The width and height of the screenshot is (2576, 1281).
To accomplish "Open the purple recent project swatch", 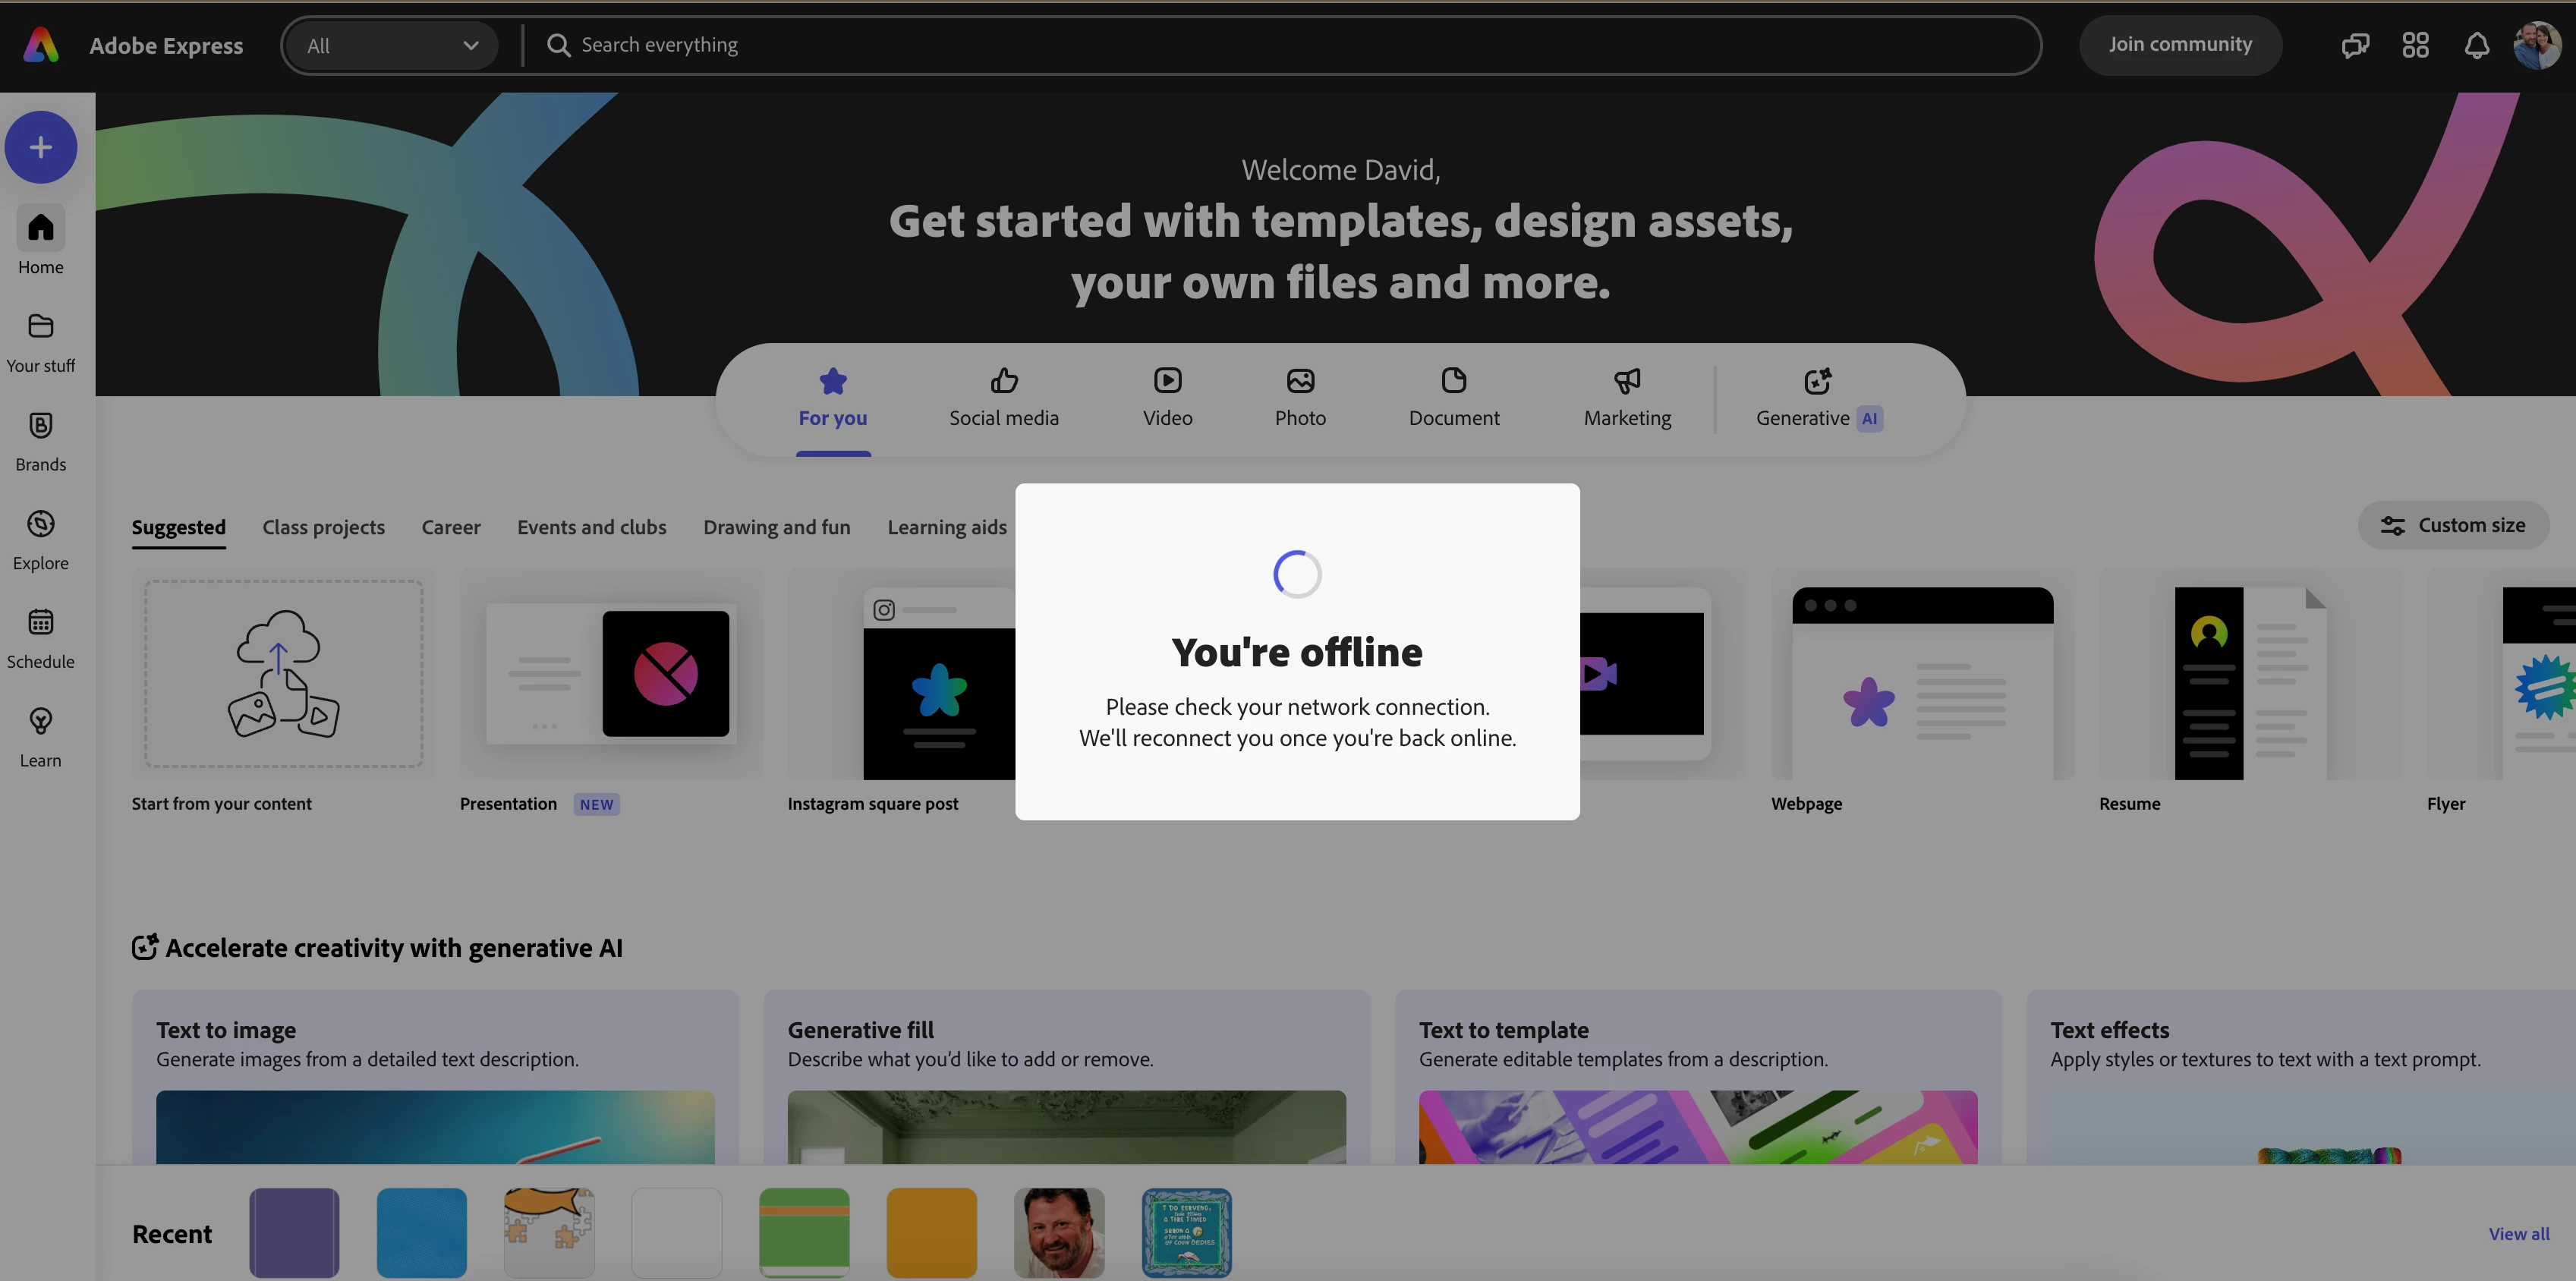I will coord(294,1232).
